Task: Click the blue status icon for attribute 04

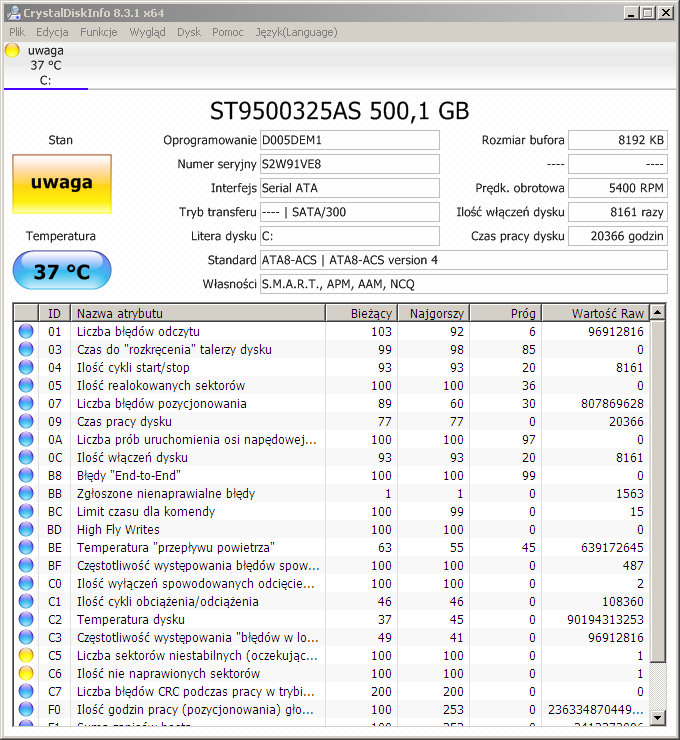Action: point(26,367)
